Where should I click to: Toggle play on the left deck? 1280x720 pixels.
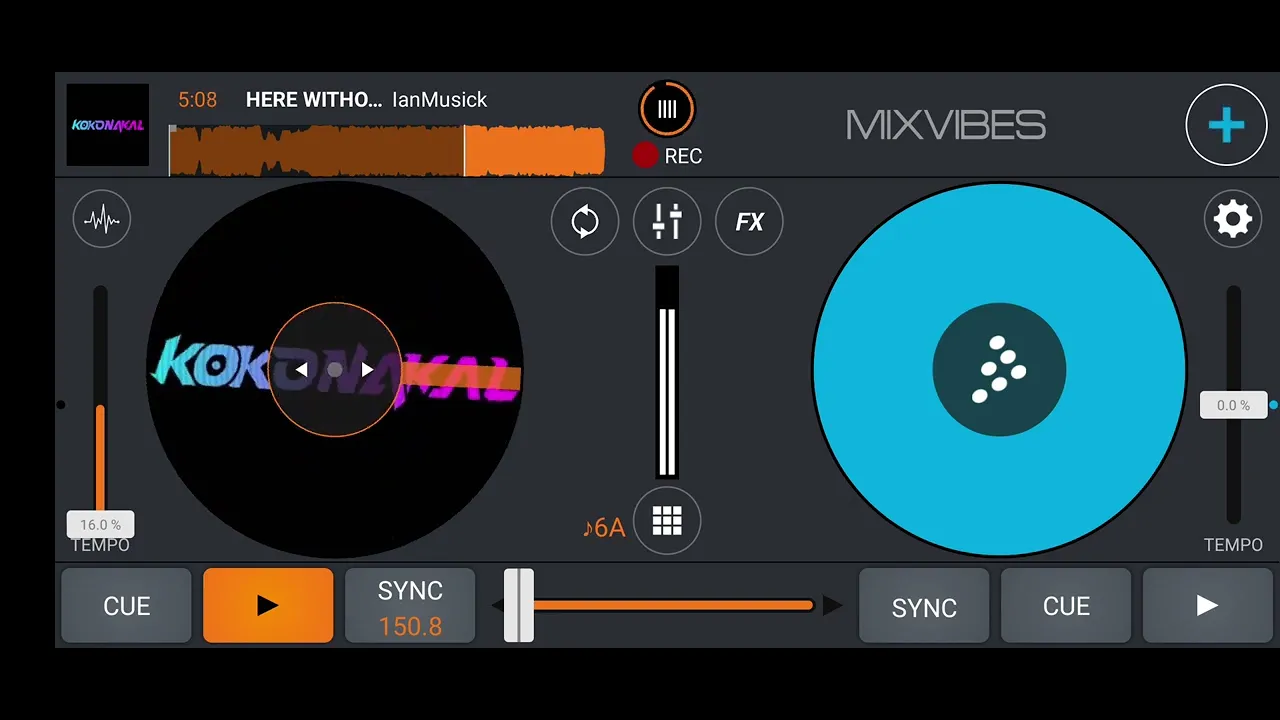click(268, 605)
